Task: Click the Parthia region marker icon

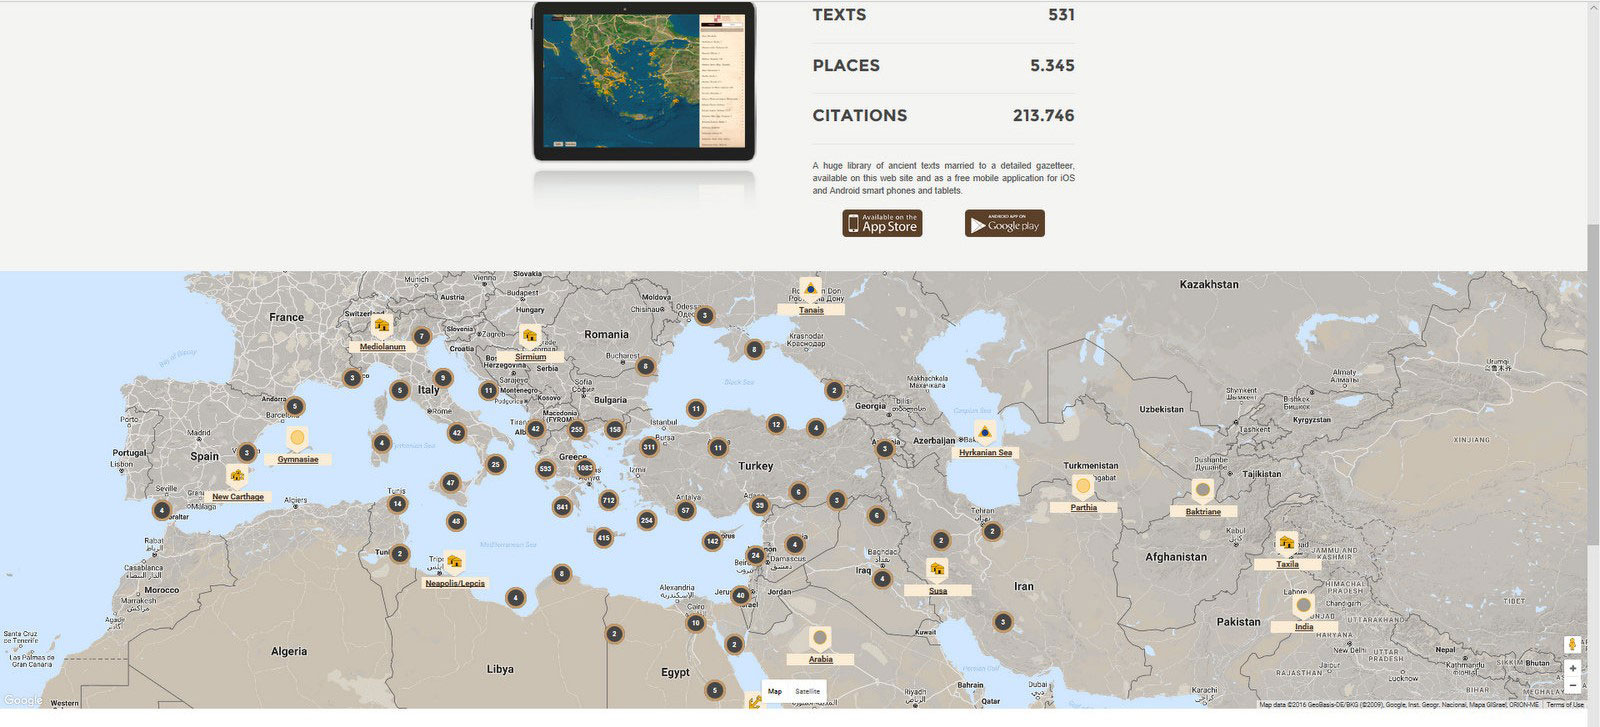Action: point(1083,487)
